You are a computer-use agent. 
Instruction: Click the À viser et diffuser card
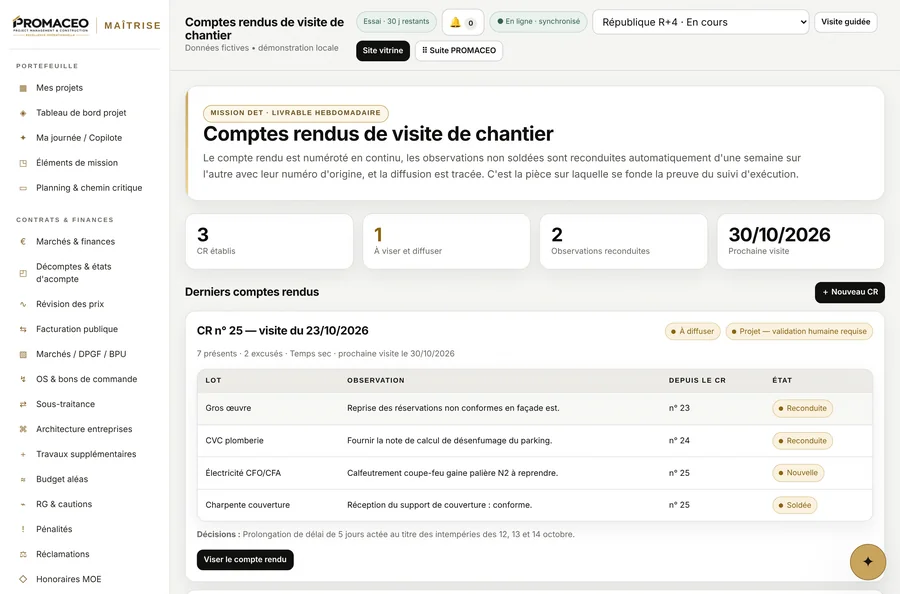pyautogui.click(x=446, y=242)
